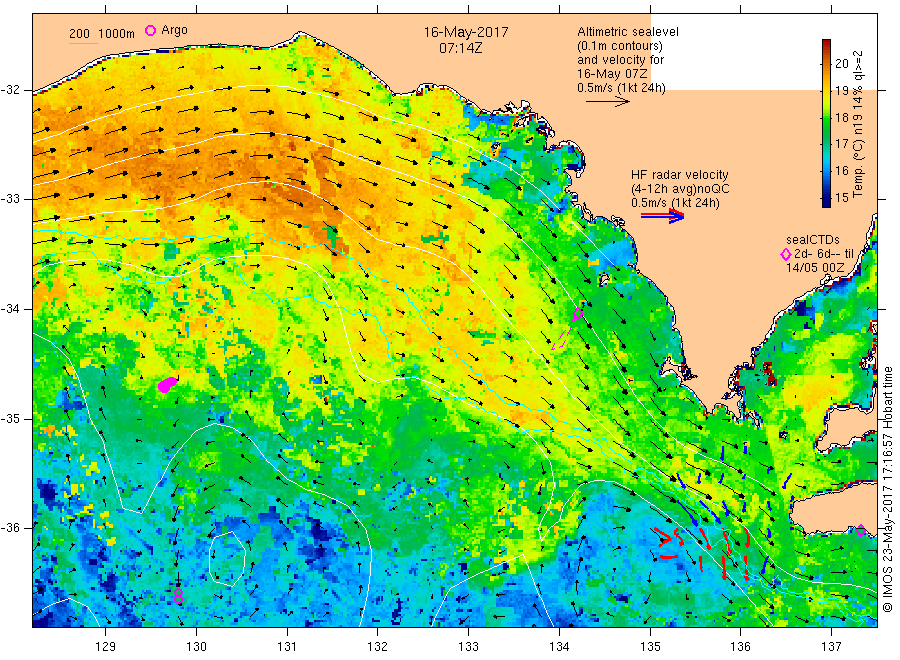Click the closed white contour near 130°E, 36°S
Screen dimensions: 900x660
pos(227,558)
